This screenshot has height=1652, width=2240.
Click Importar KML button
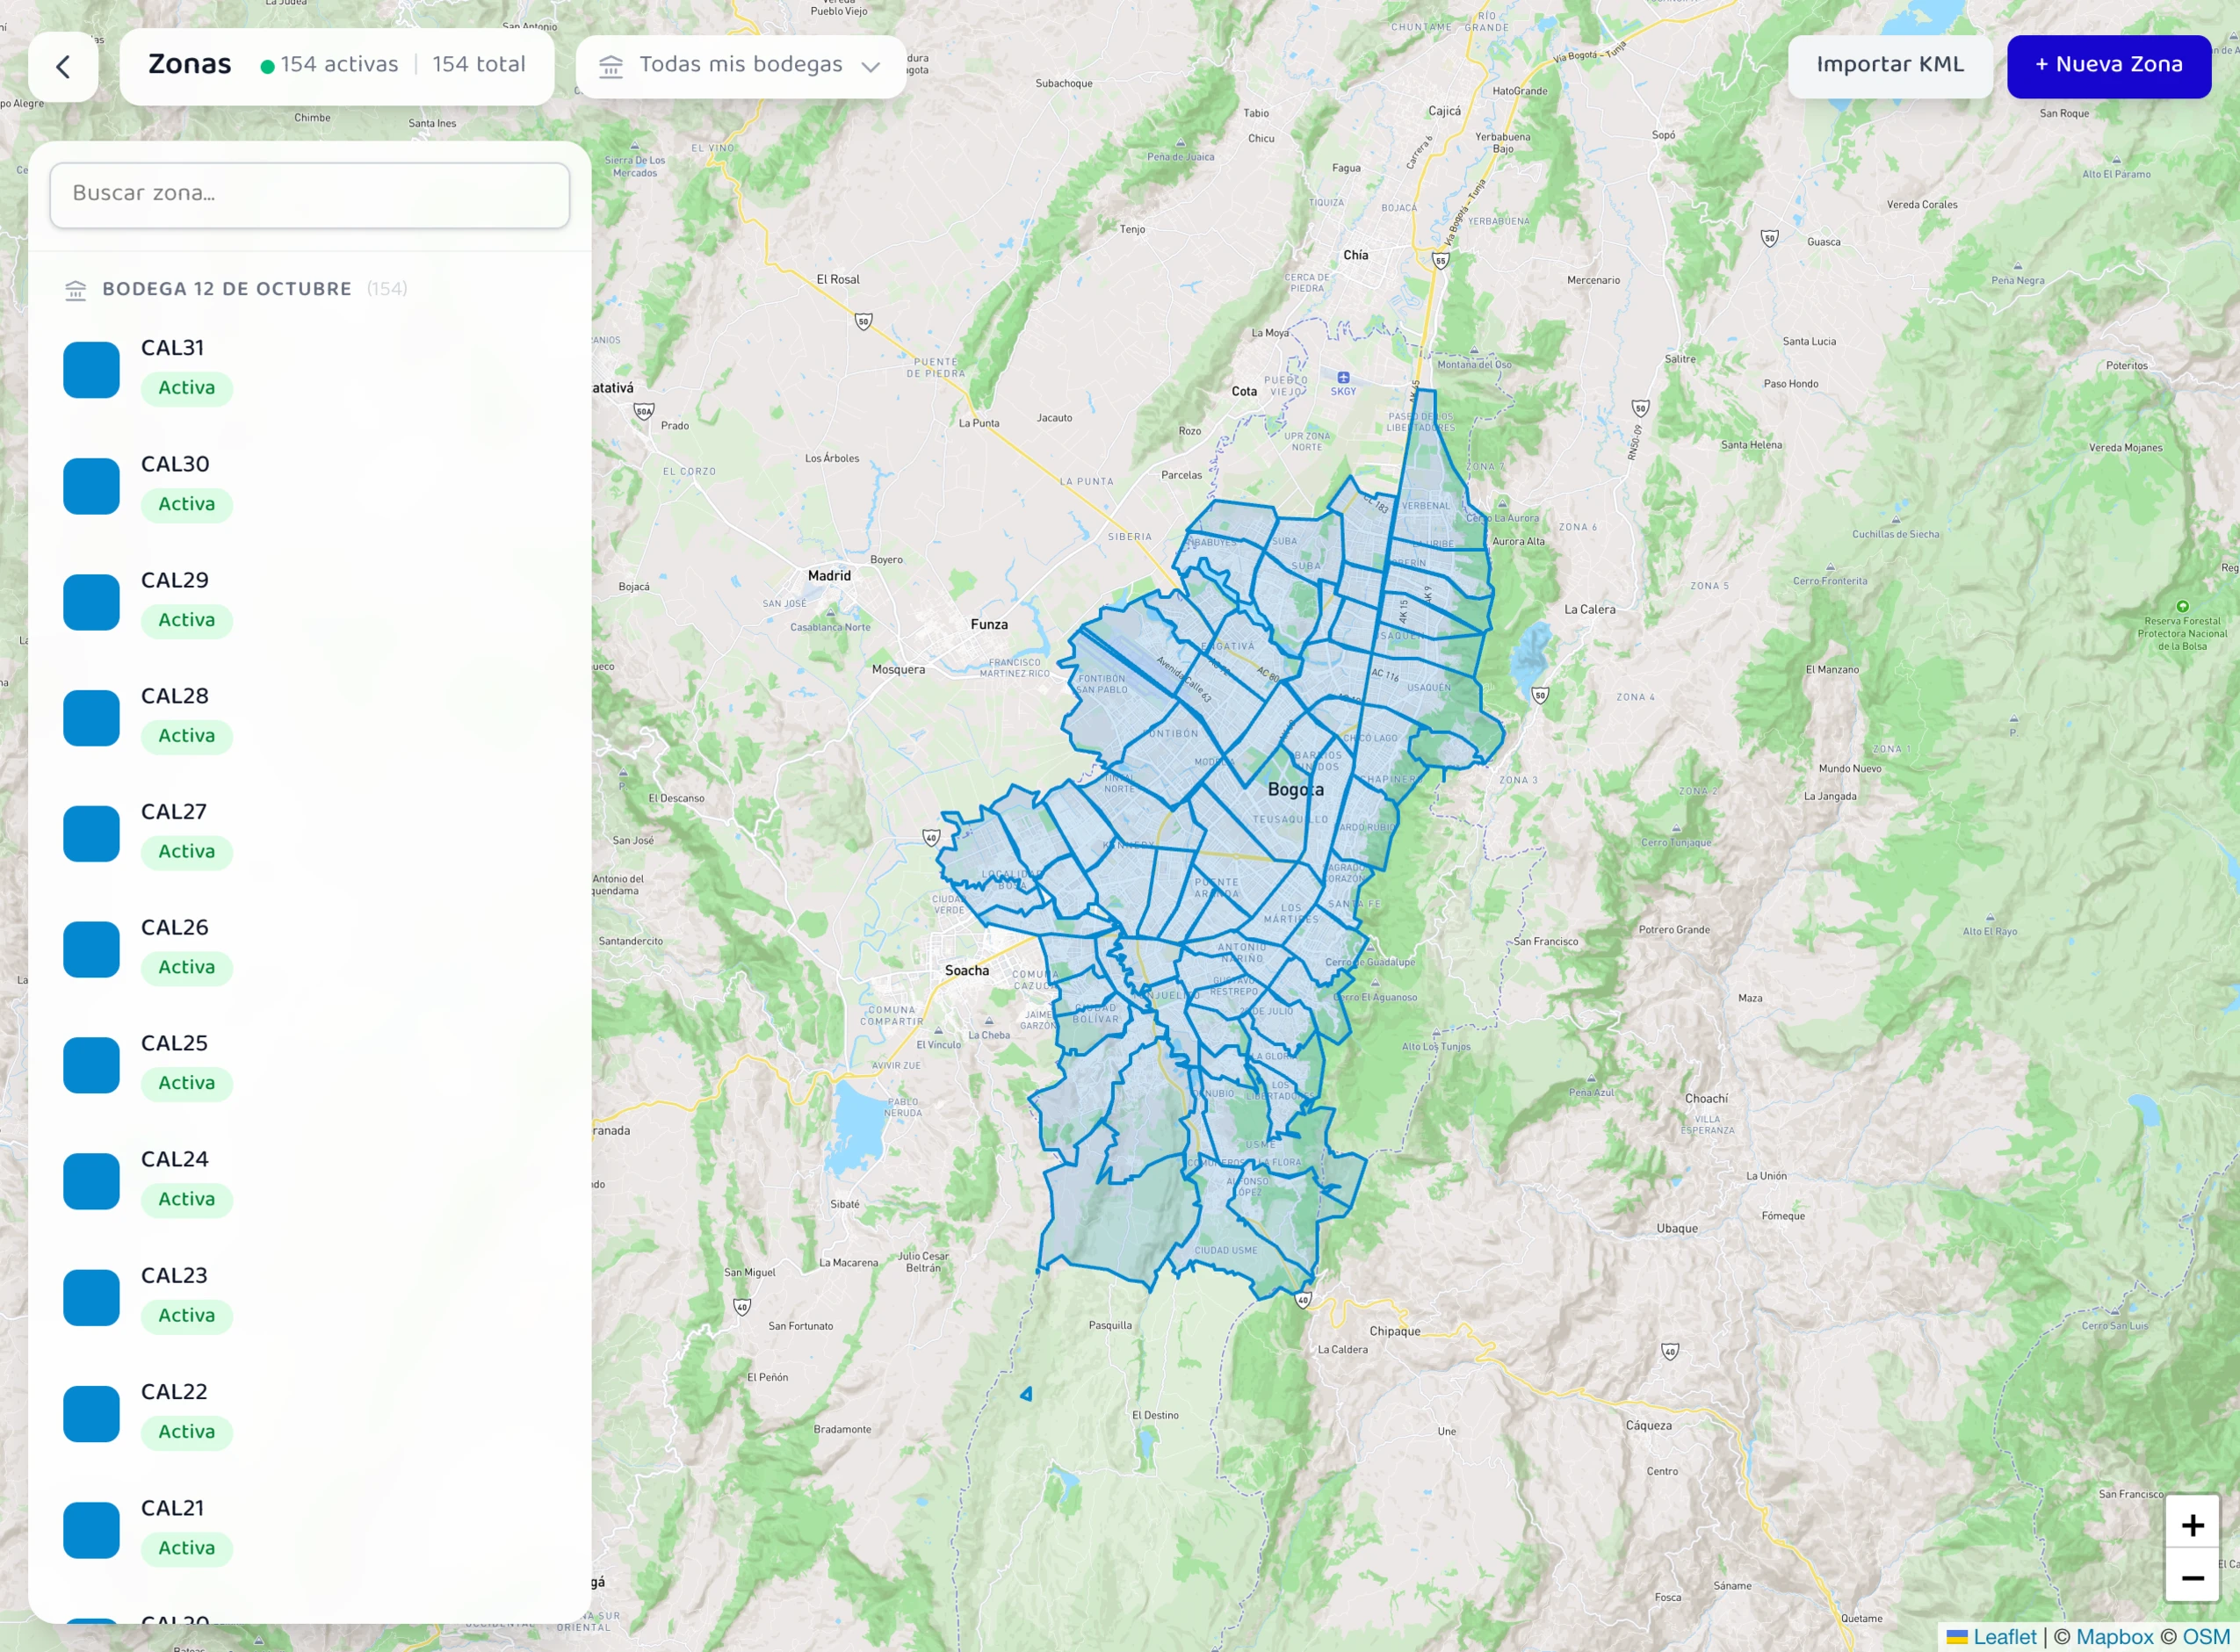point(1890,66)
